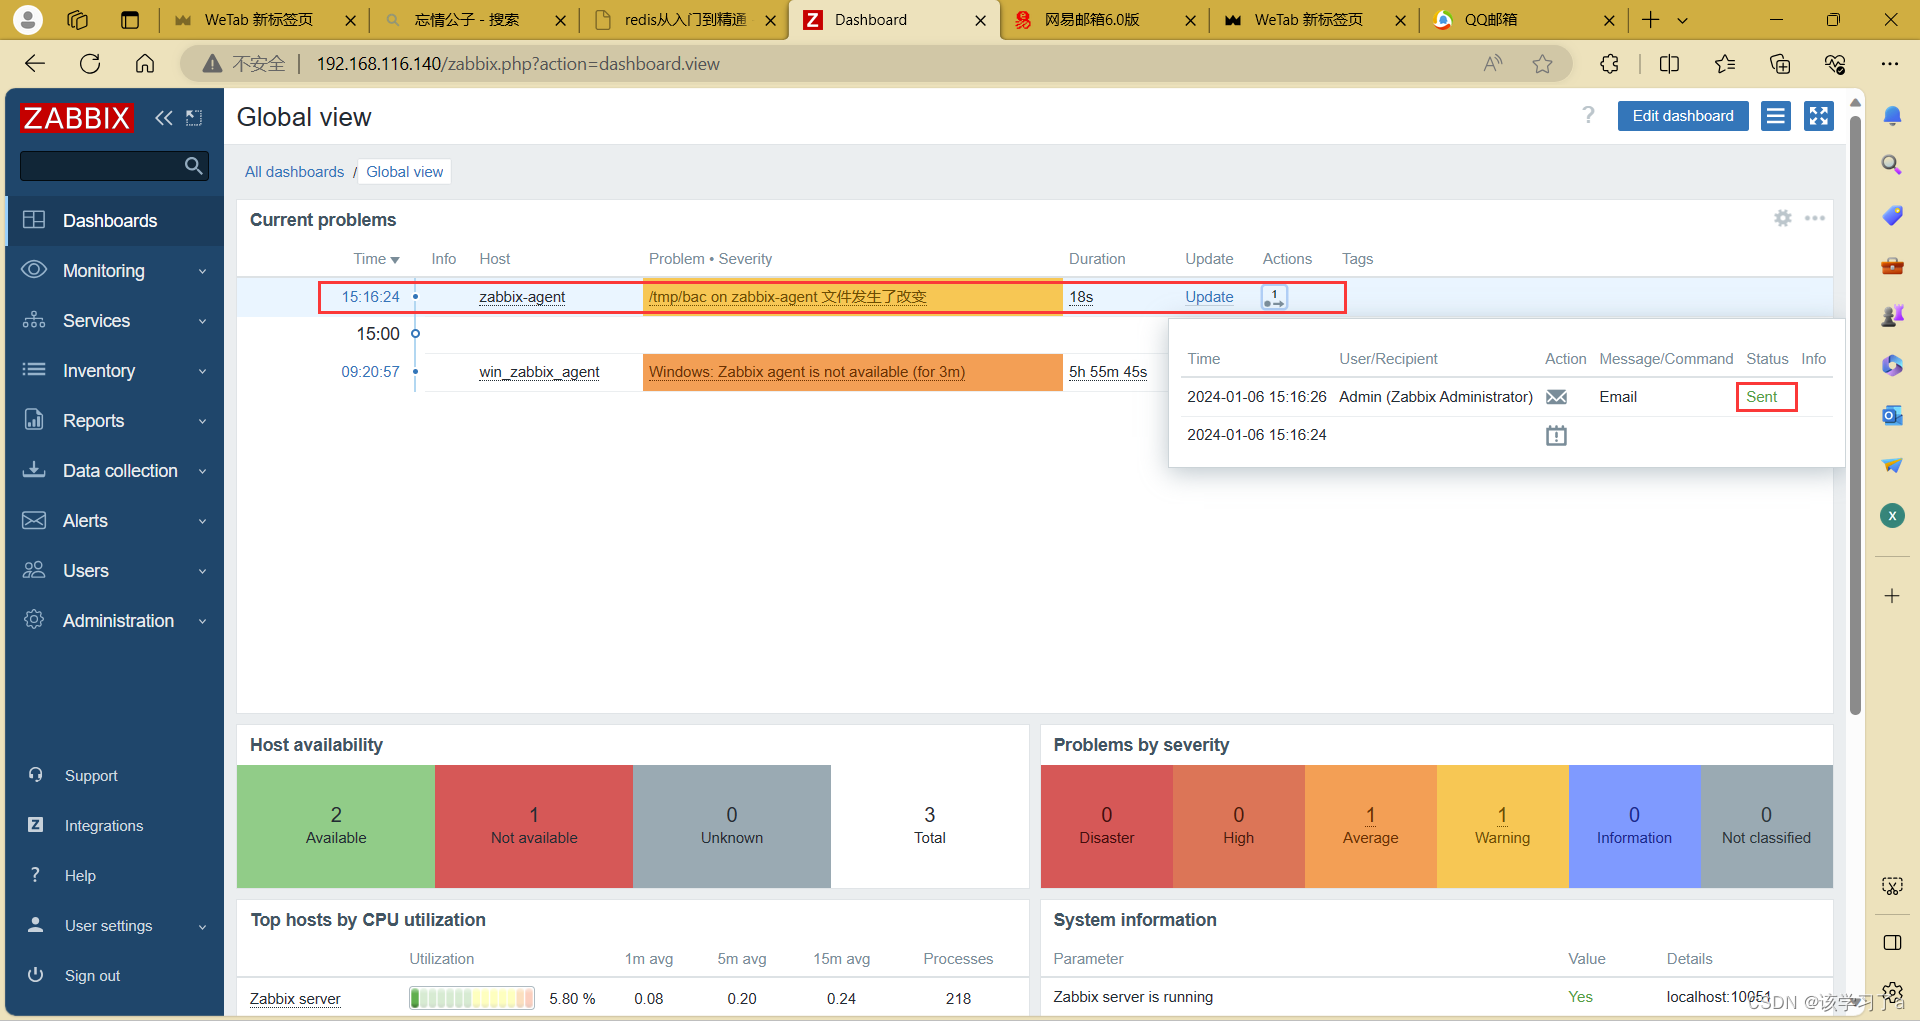
Task: Click Update for the zabbix-agent problem
Action: 1209,297
